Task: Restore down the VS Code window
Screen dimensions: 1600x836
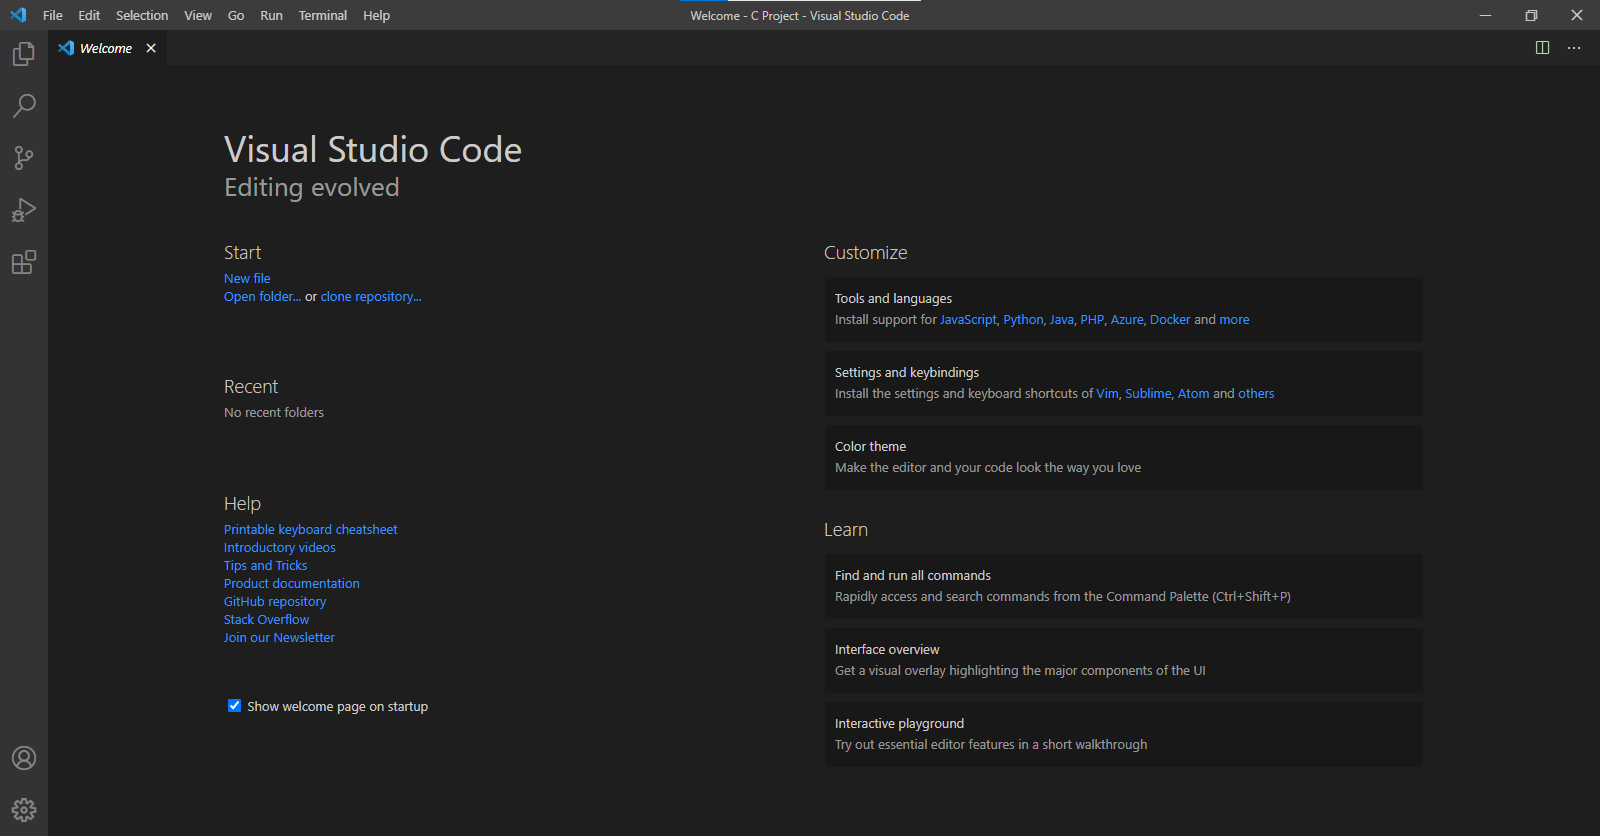Action: (1531, 15)
